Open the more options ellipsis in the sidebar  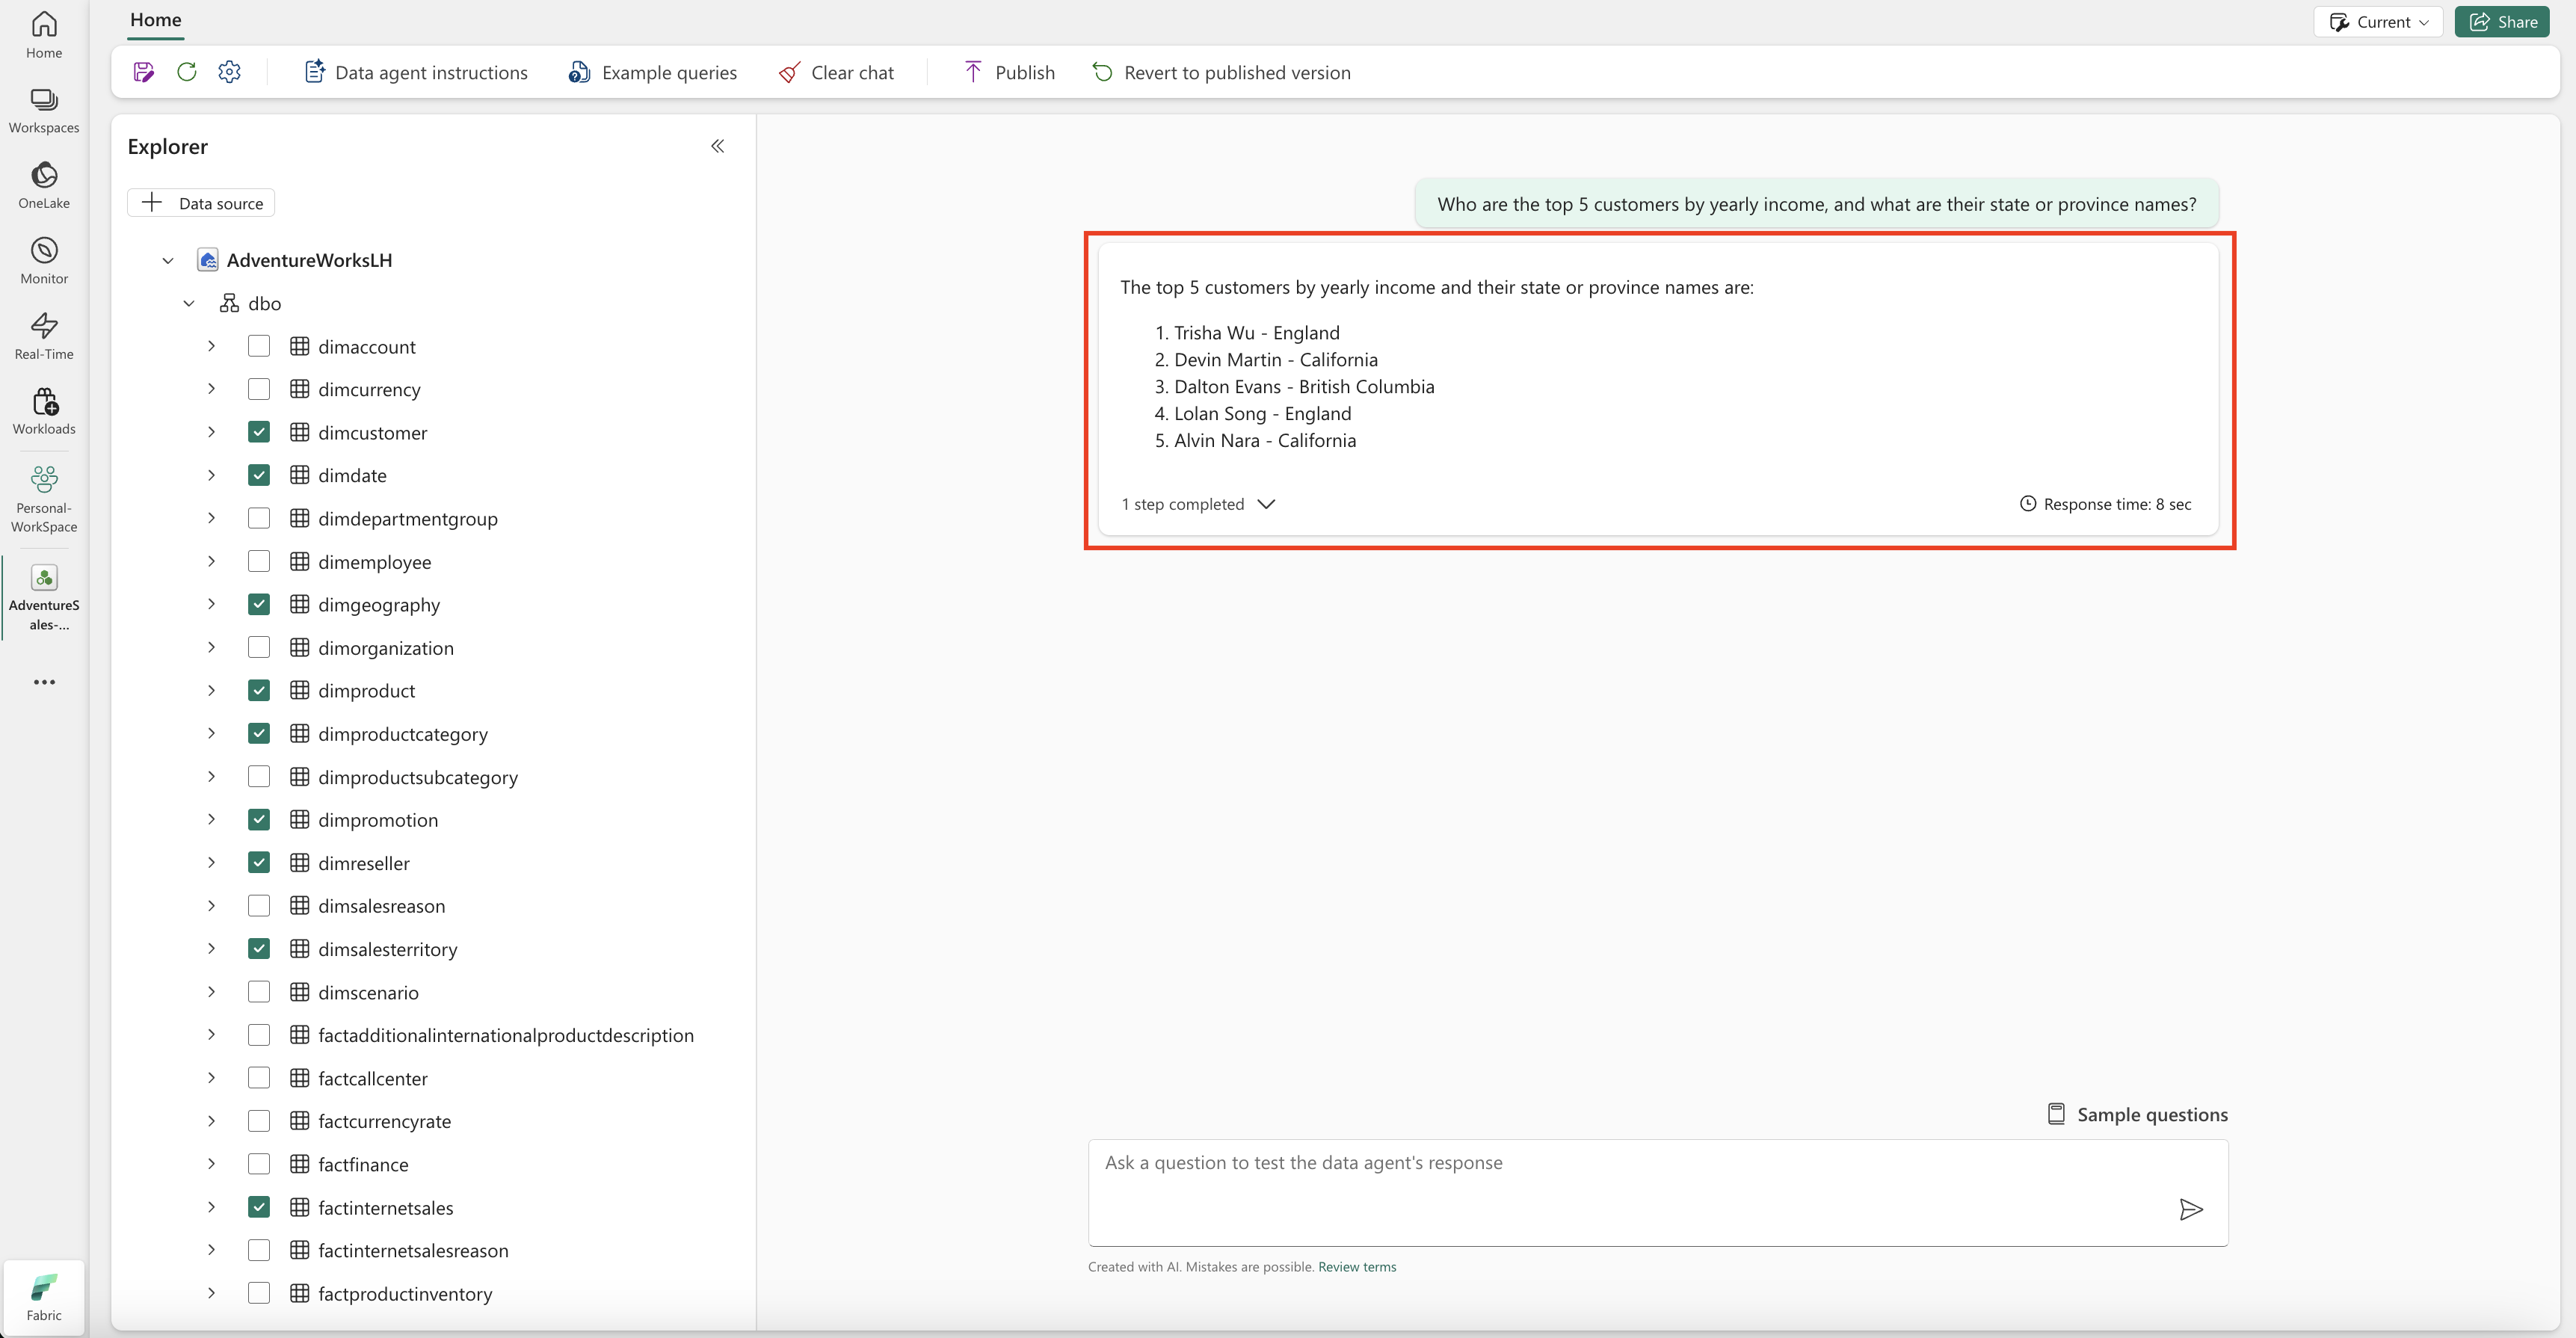(44, 682)
